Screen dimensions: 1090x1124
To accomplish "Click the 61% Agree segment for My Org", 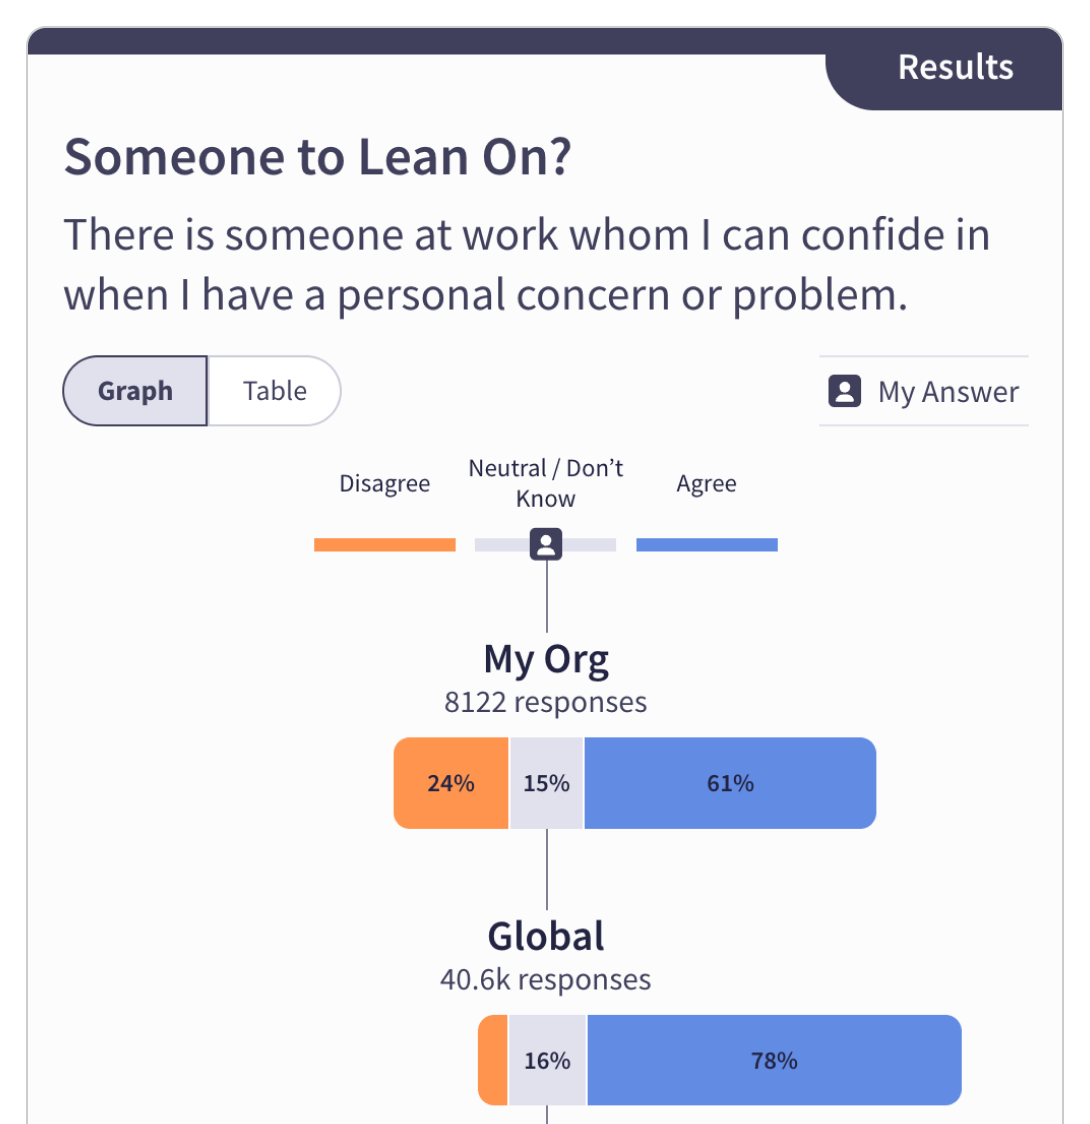I will [729, 783].
